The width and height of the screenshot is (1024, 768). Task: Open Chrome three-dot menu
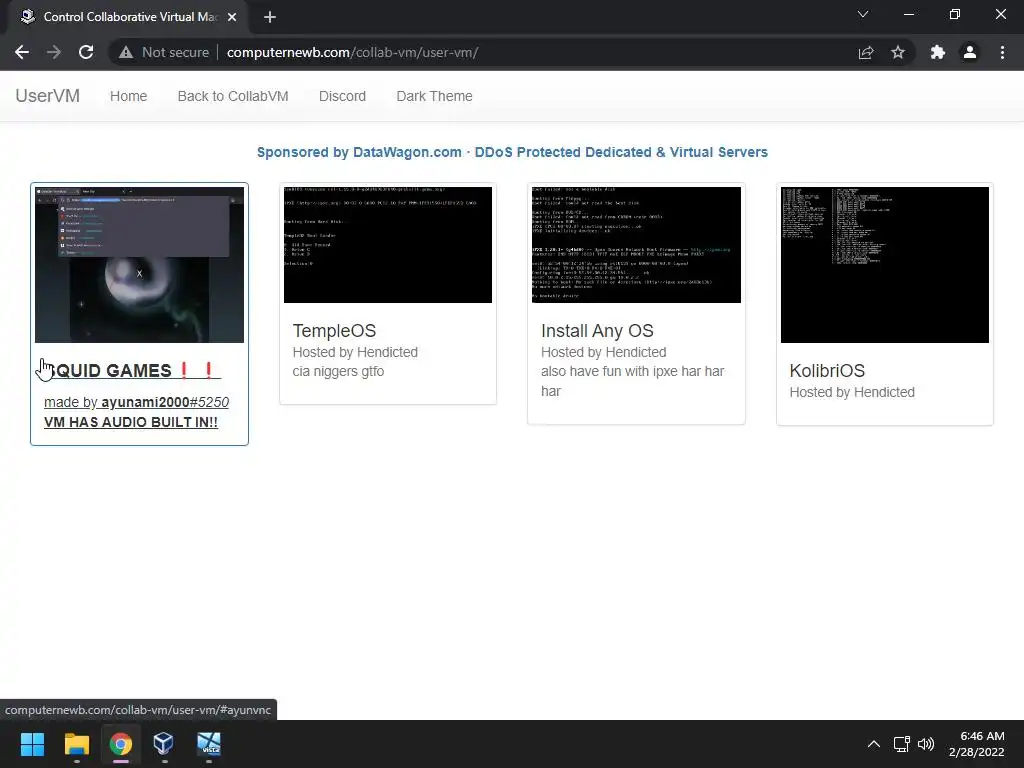click(x=1002, y=52)
